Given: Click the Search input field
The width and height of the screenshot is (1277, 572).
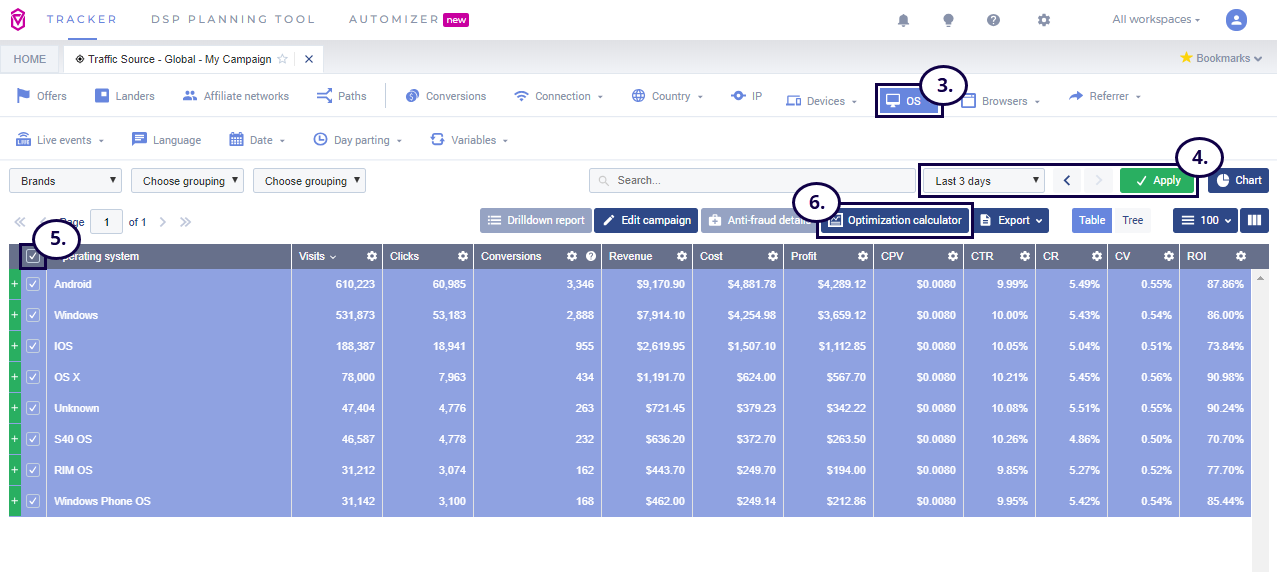Looking at the screenshot, I should (750, 181).
